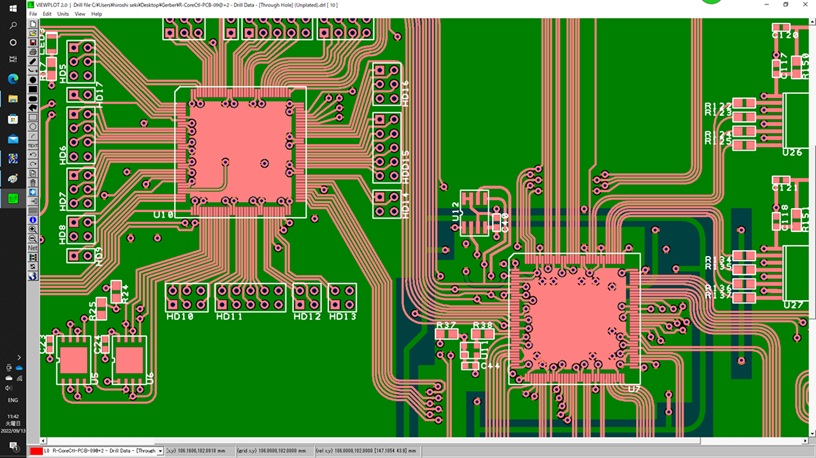Select the hollow circle drawing tool
The image size is (816, 458).
point(33,127)
